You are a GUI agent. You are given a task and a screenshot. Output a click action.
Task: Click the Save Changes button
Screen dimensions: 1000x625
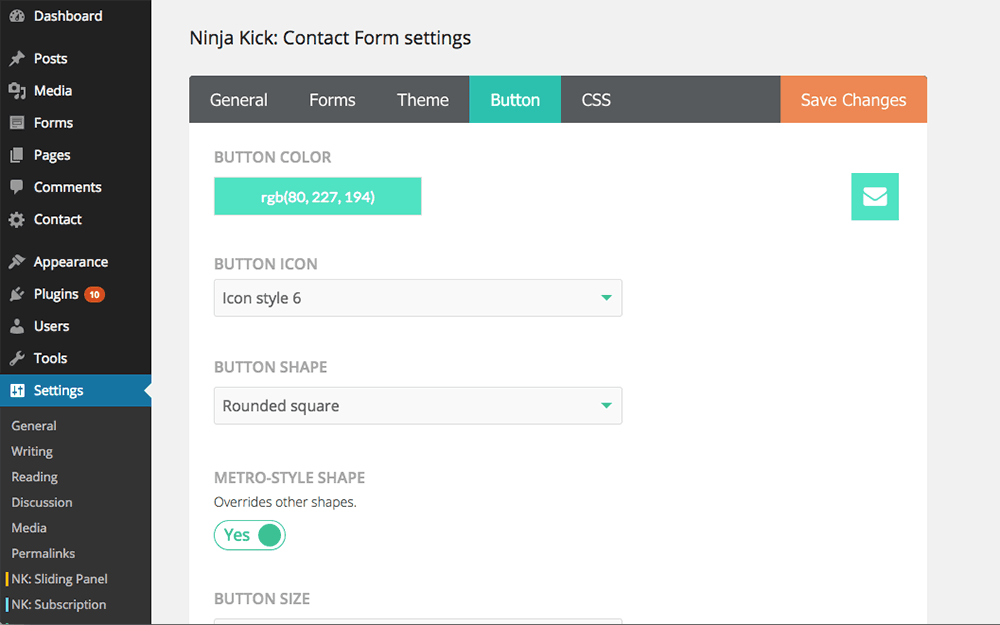(853, 99)
